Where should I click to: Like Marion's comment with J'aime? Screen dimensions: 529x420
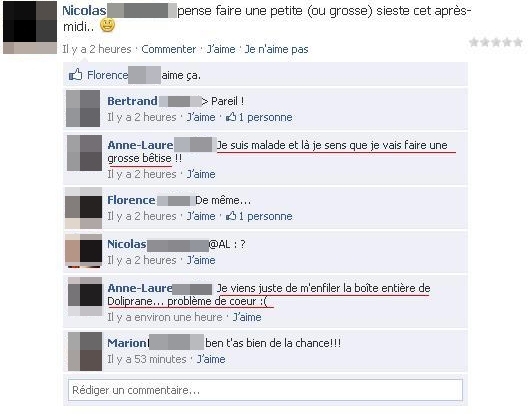click(x=211, y=359)
